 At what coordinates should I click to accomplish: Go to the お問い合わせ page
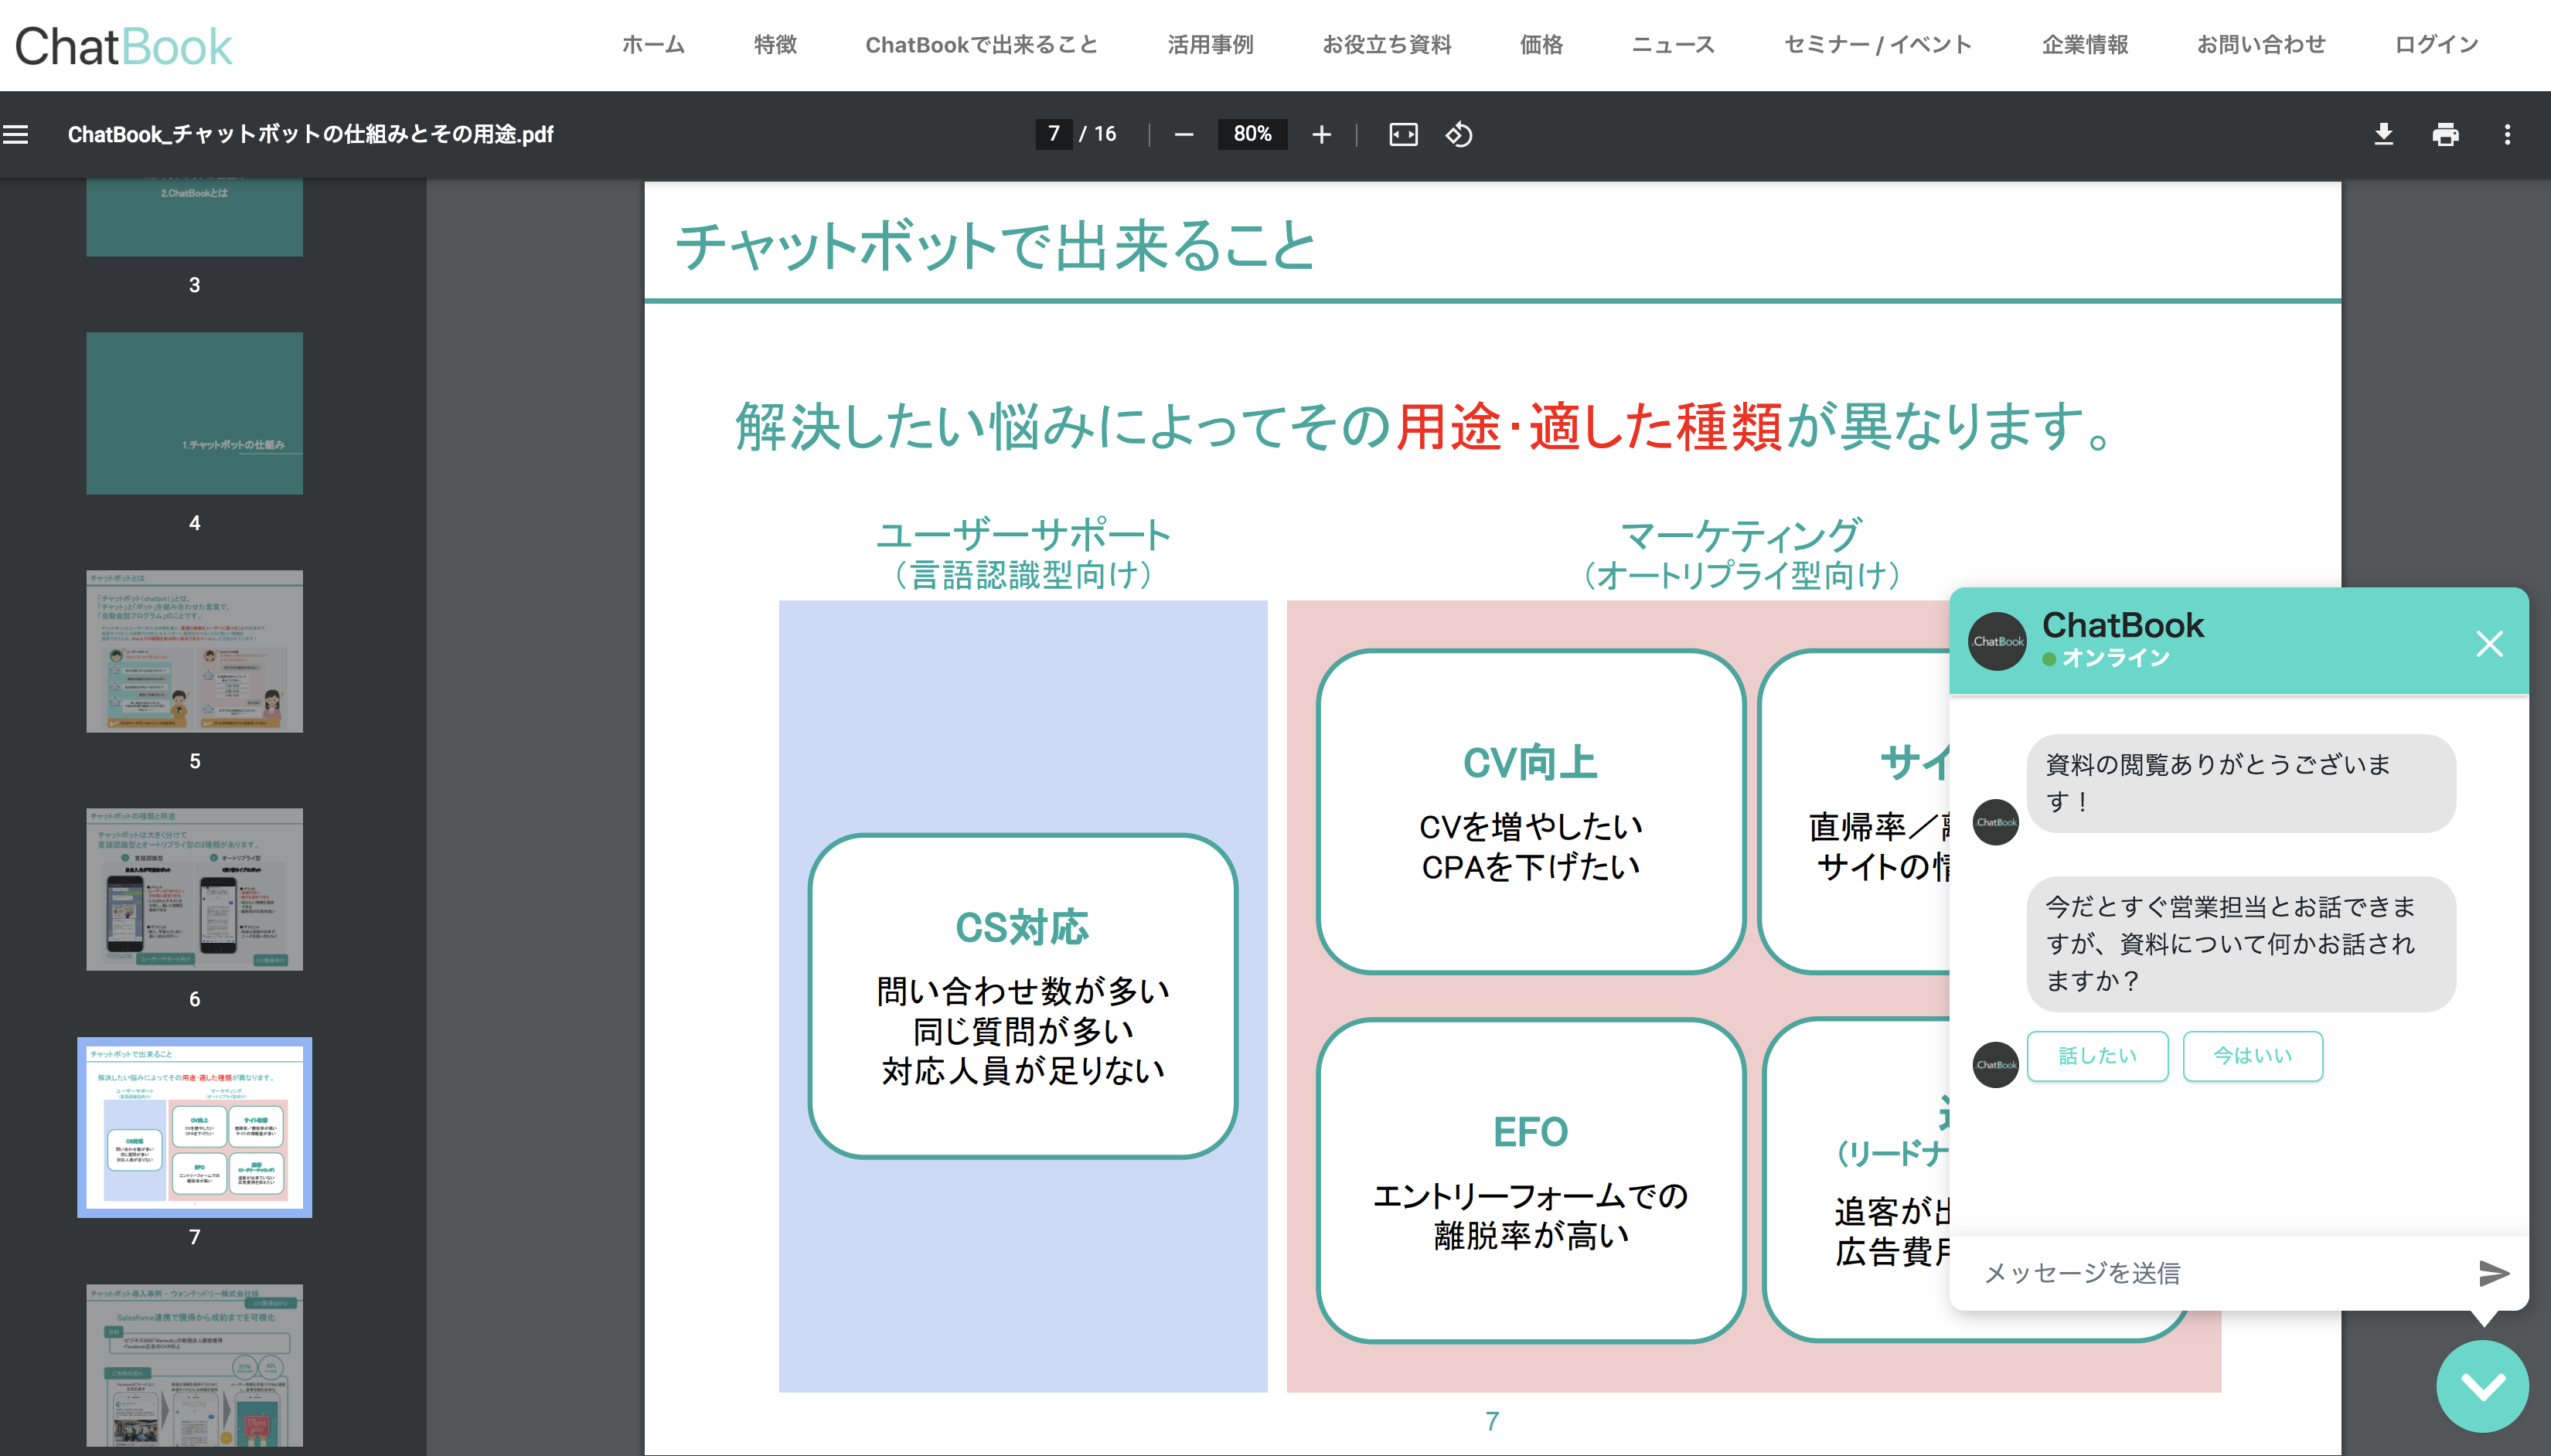[2261, 45]
